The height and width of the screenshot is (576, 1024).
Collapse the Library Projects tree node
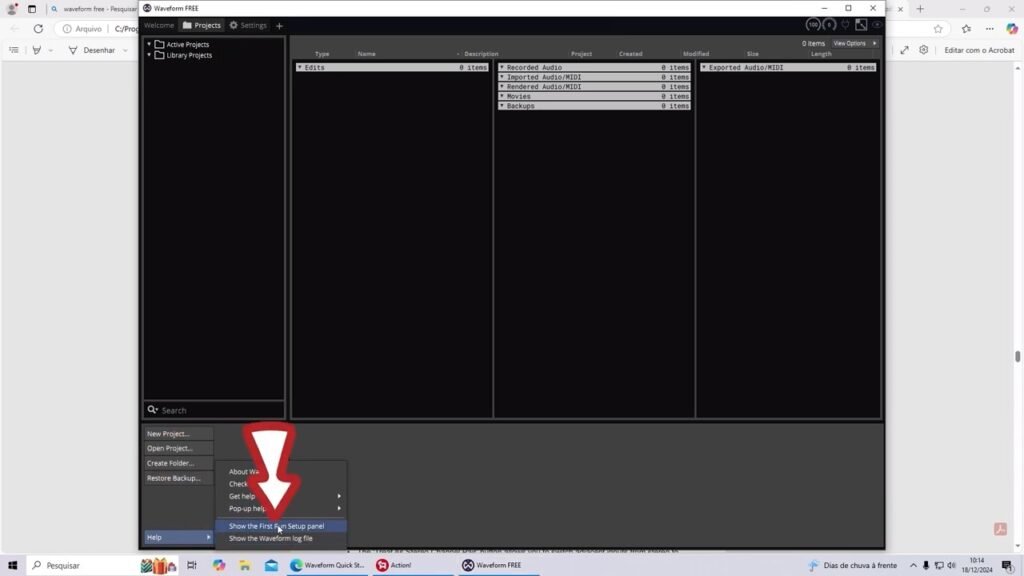[149, 56]
